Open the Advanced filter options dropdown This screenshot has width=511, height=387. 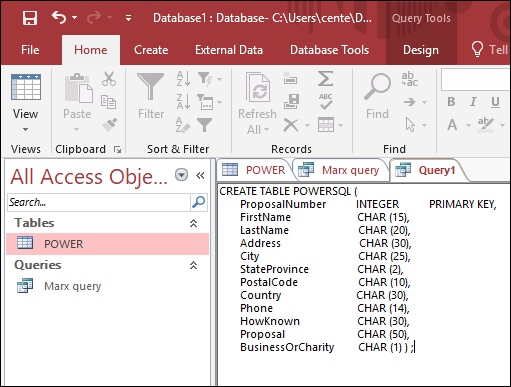209,102
